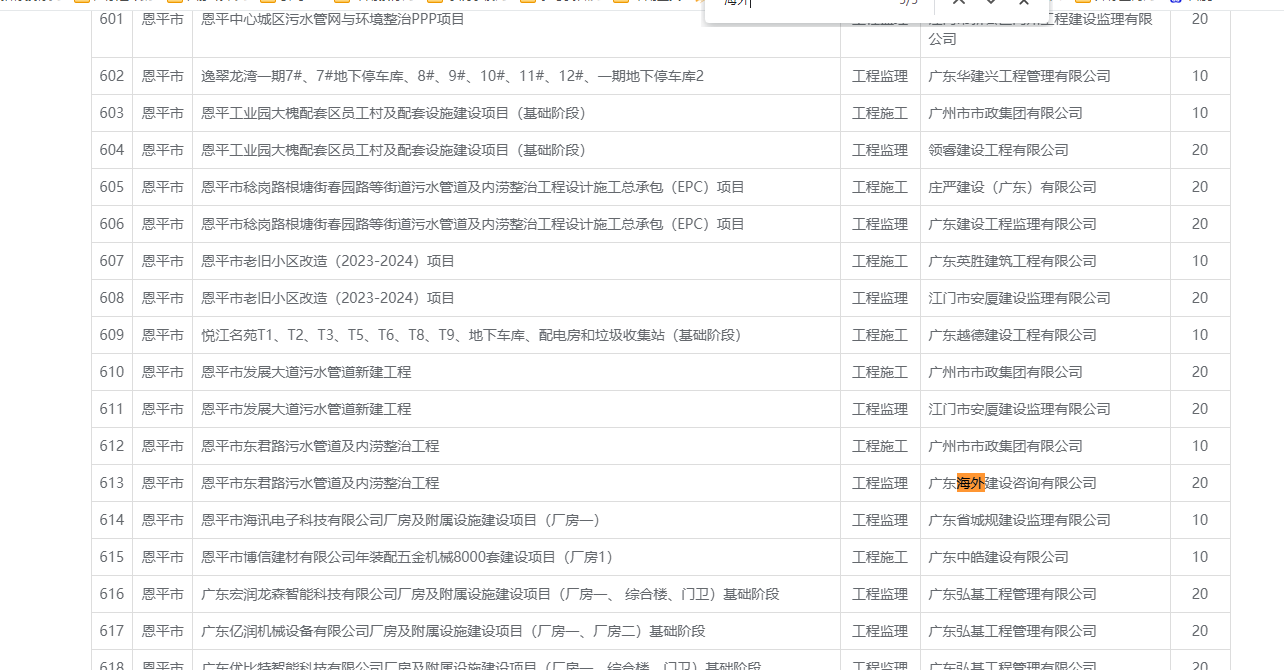Select row number 602 cell
Viewport: 1284px width, 670px height.
(112, 76)
